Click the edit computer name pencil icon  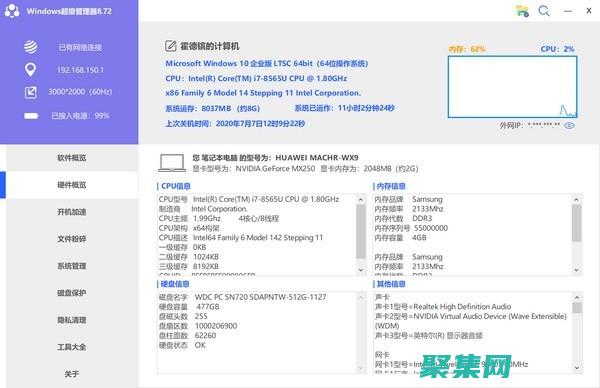point(170,46)
